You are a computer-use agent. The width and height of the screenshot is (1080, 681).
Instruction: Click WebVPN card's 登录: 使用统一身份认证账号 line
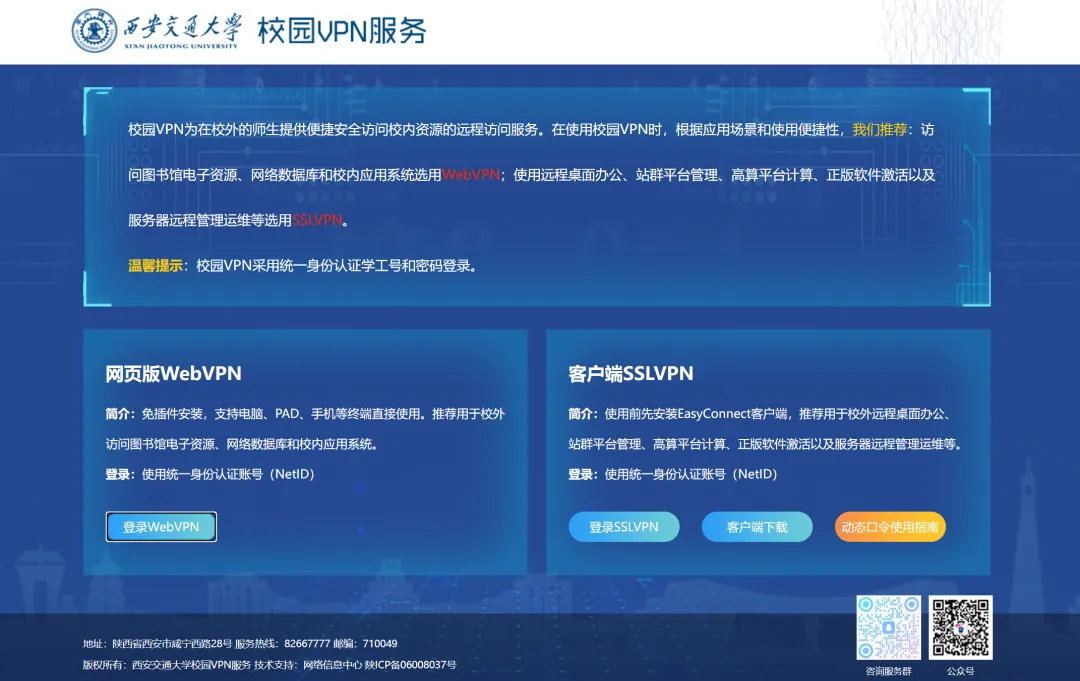click(210, 474)
